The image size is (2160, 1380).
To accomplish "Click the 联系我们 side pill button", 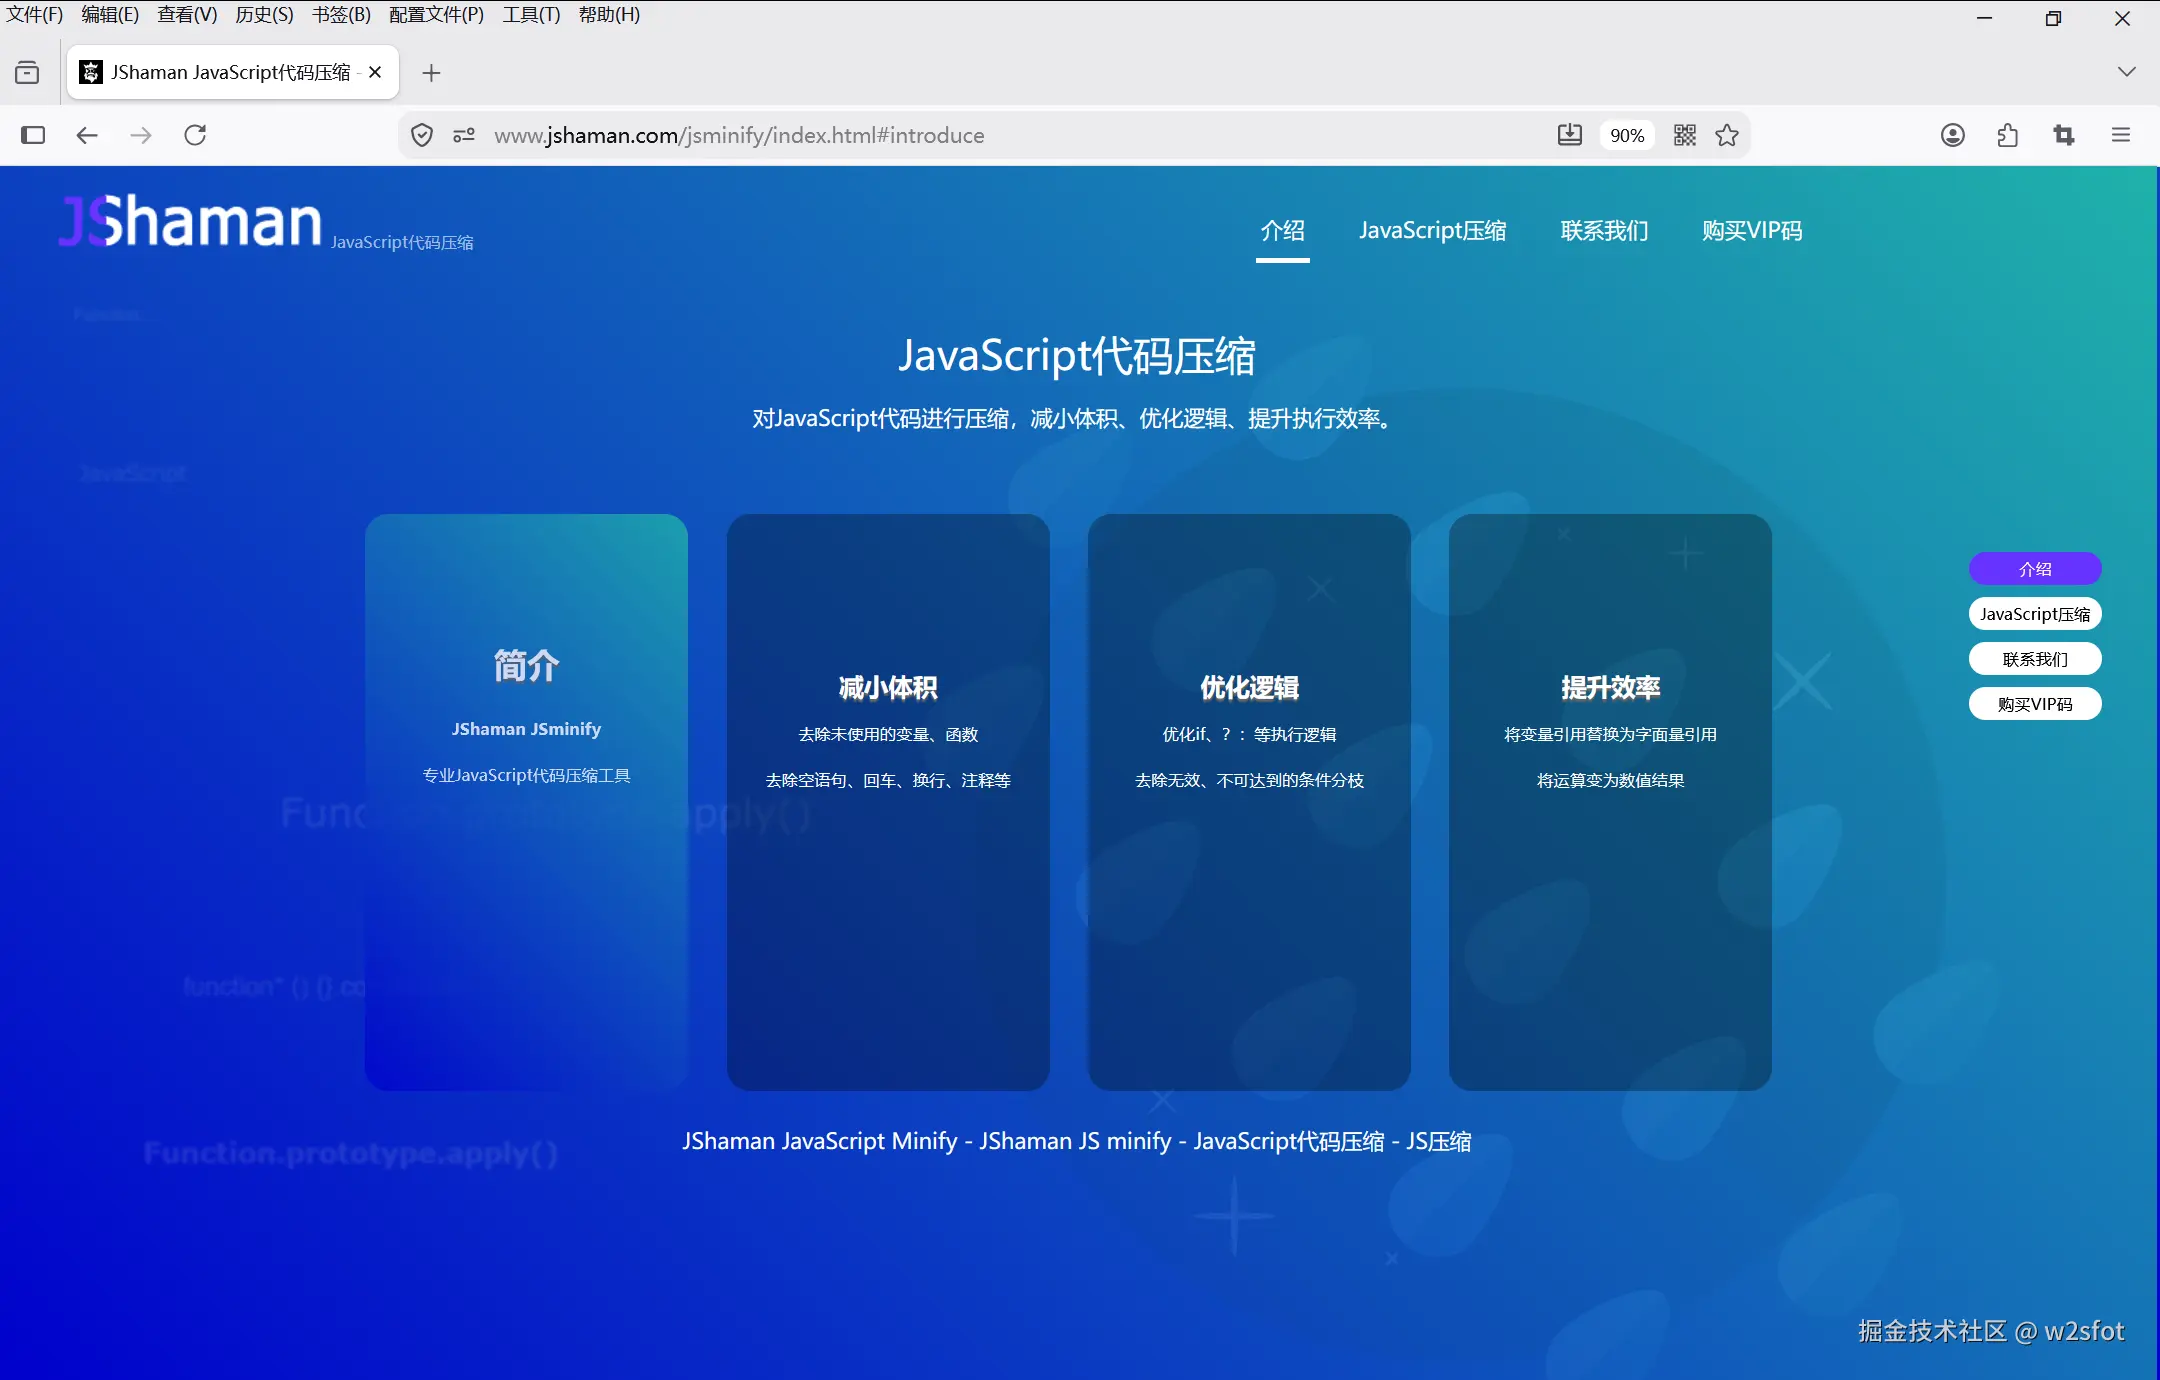I will point(2035,659).
